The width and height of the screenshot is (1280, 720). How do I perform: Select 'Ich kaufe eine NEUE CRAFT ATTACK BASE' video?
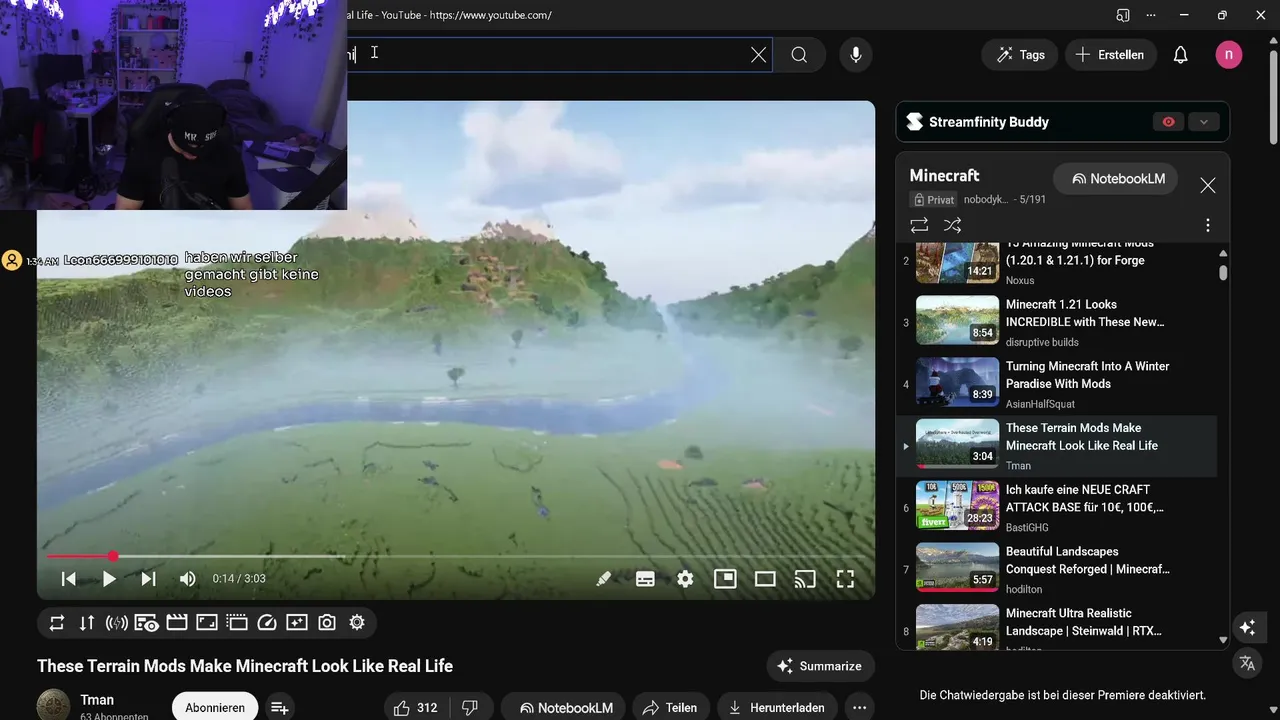tap(1056, 508)
